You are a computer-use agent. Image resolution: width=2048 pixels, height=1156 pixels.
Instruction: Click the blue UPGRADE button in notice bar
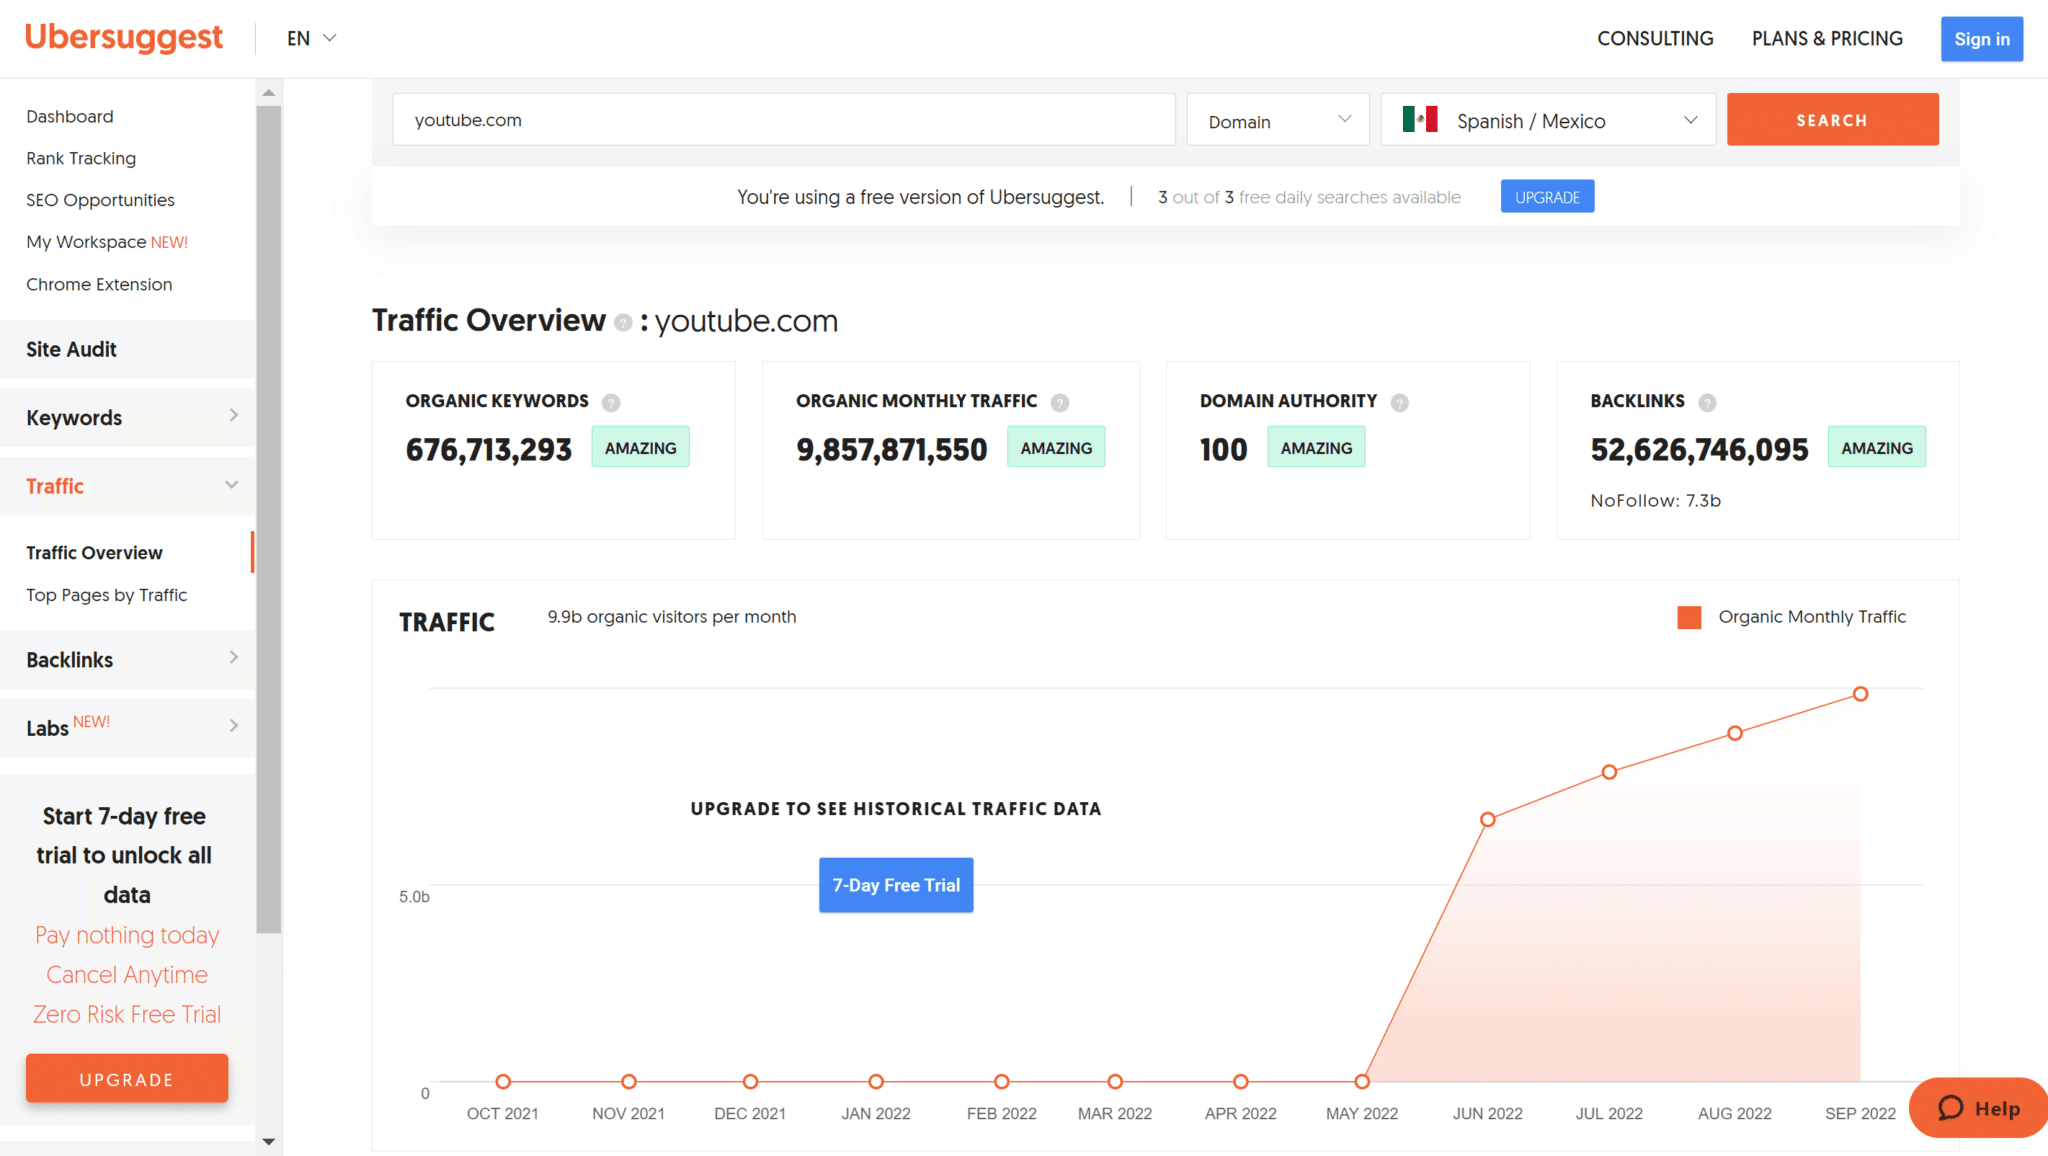tap(1547, 197)
